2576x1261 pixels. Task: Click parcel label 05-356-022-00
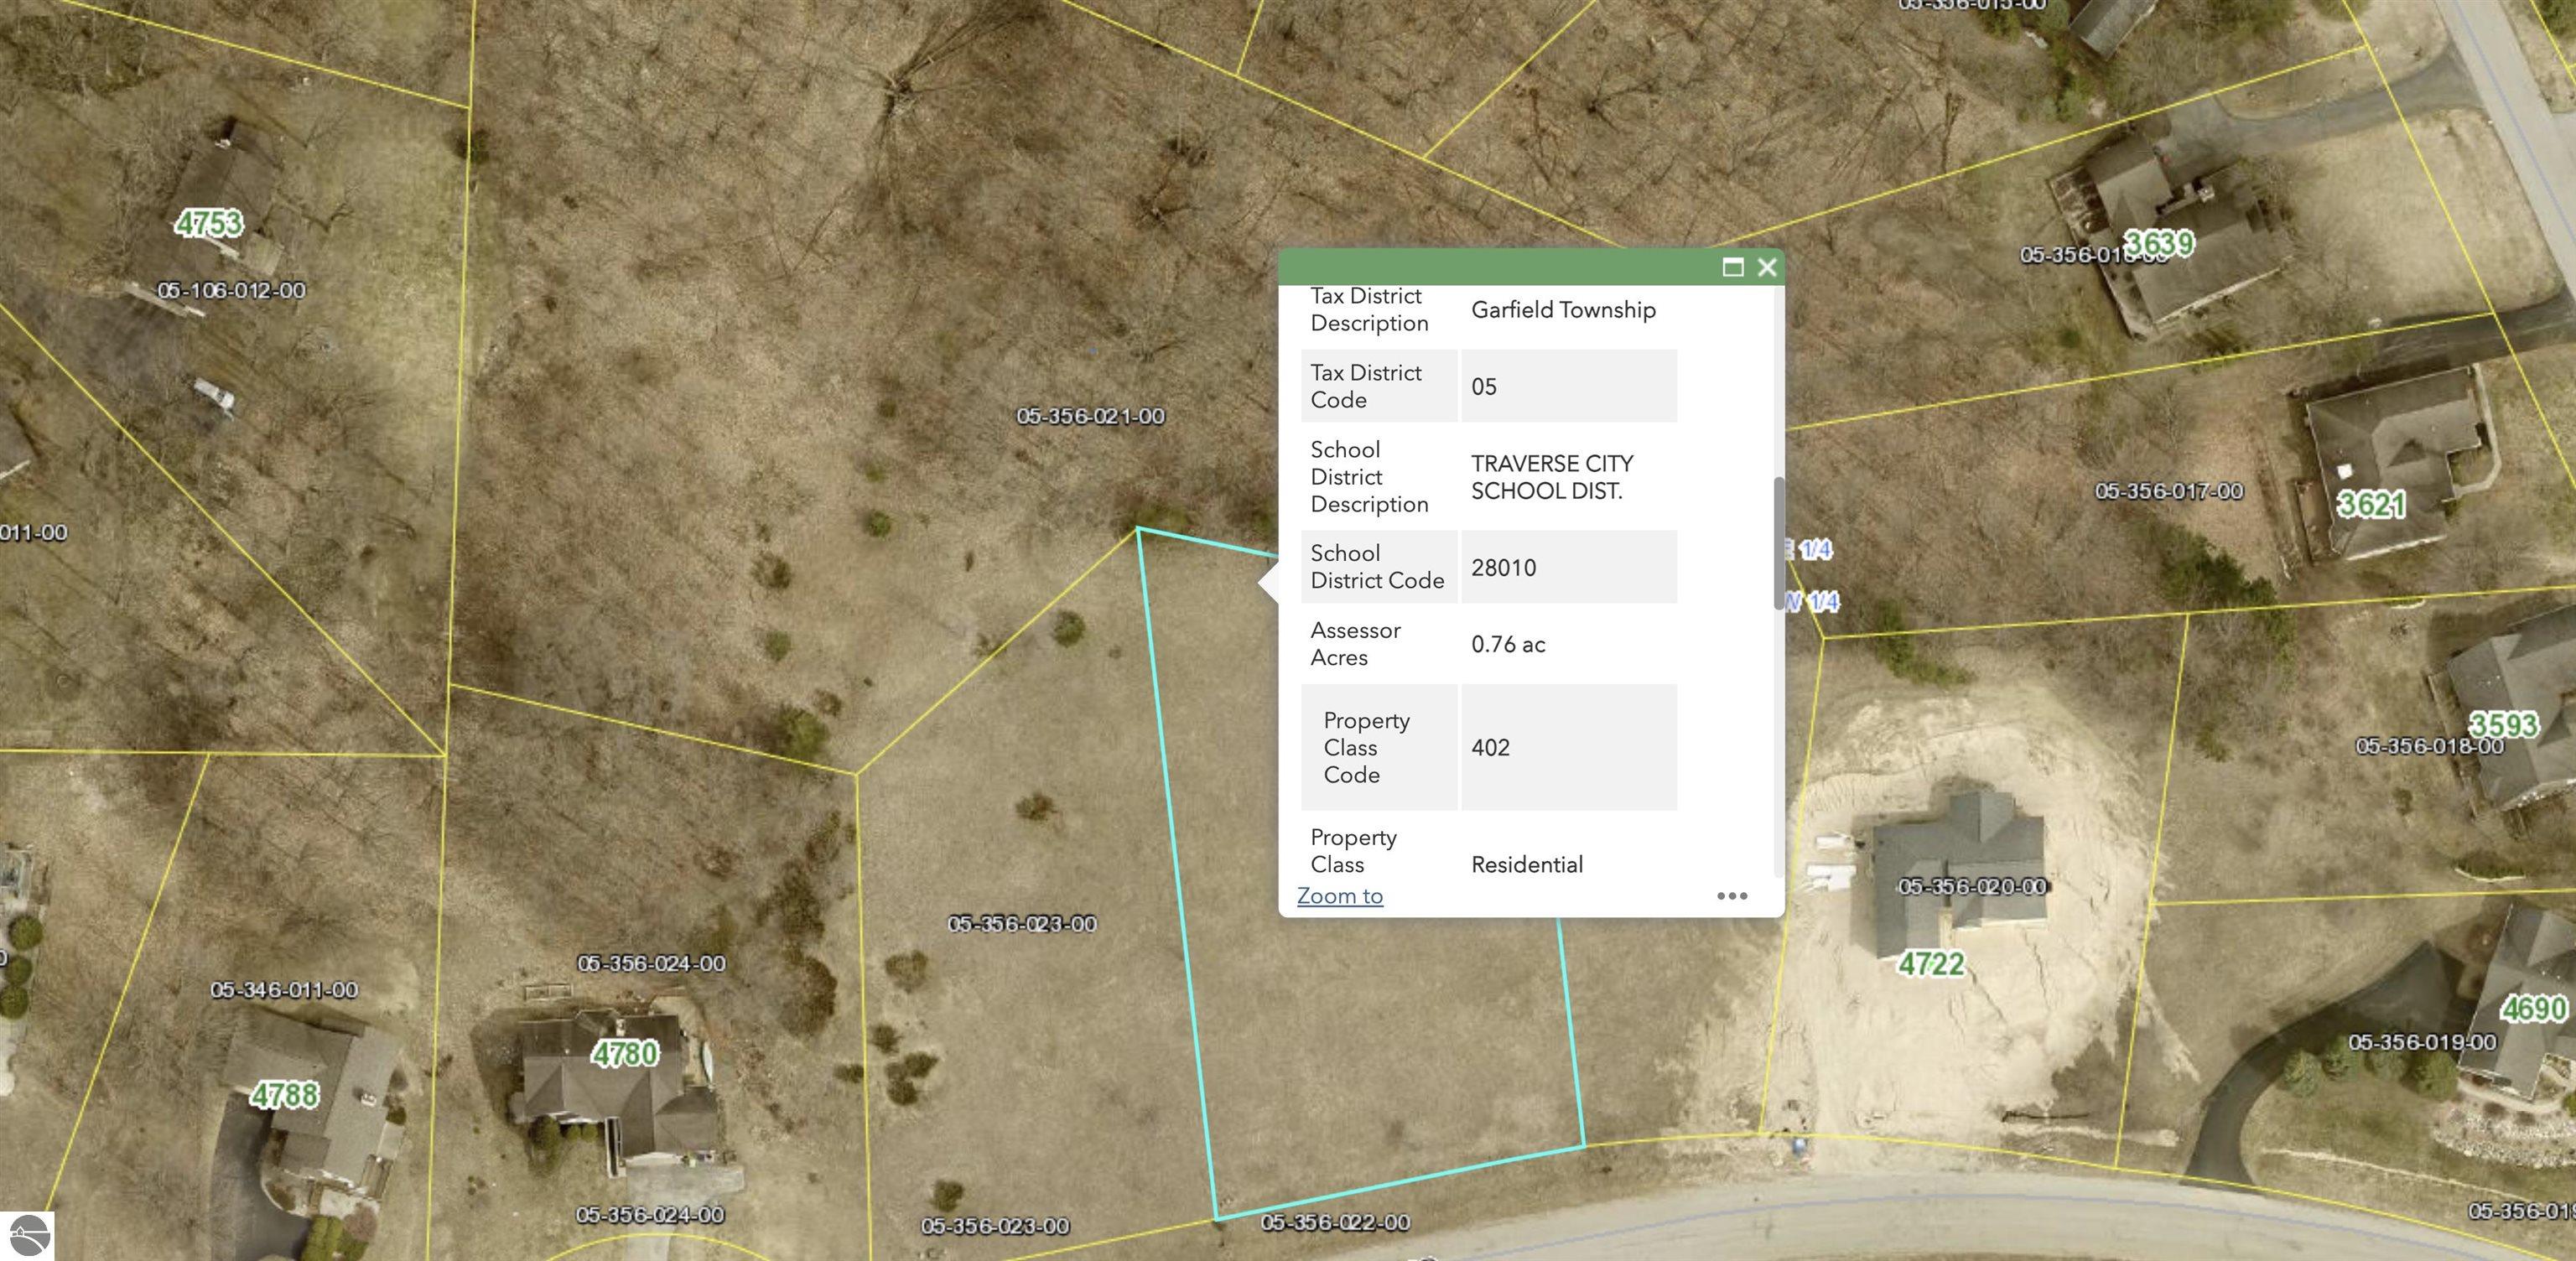click(x=1334, y=1222)
